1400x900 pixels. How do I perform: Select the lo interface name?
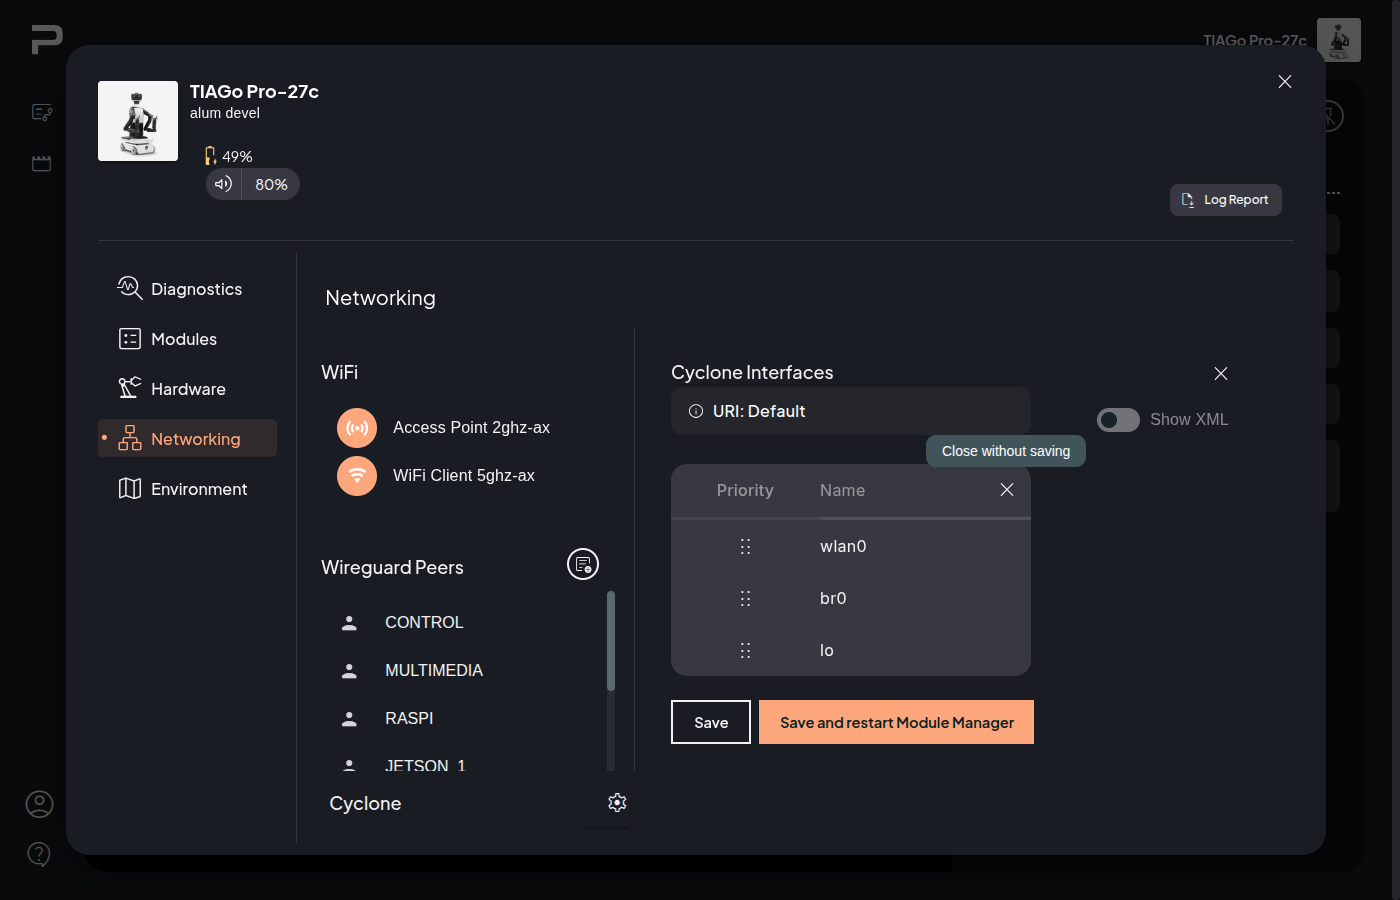pos(827,650)
